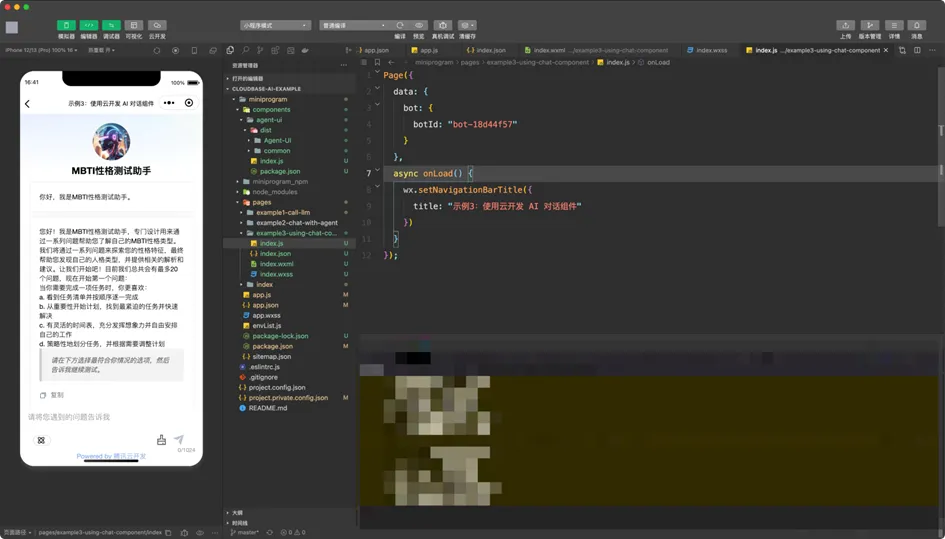The width and height of the screenshot is (945, 539).
Task: Toggle the 可视化 visual panel button
Action: pos(134,25)
